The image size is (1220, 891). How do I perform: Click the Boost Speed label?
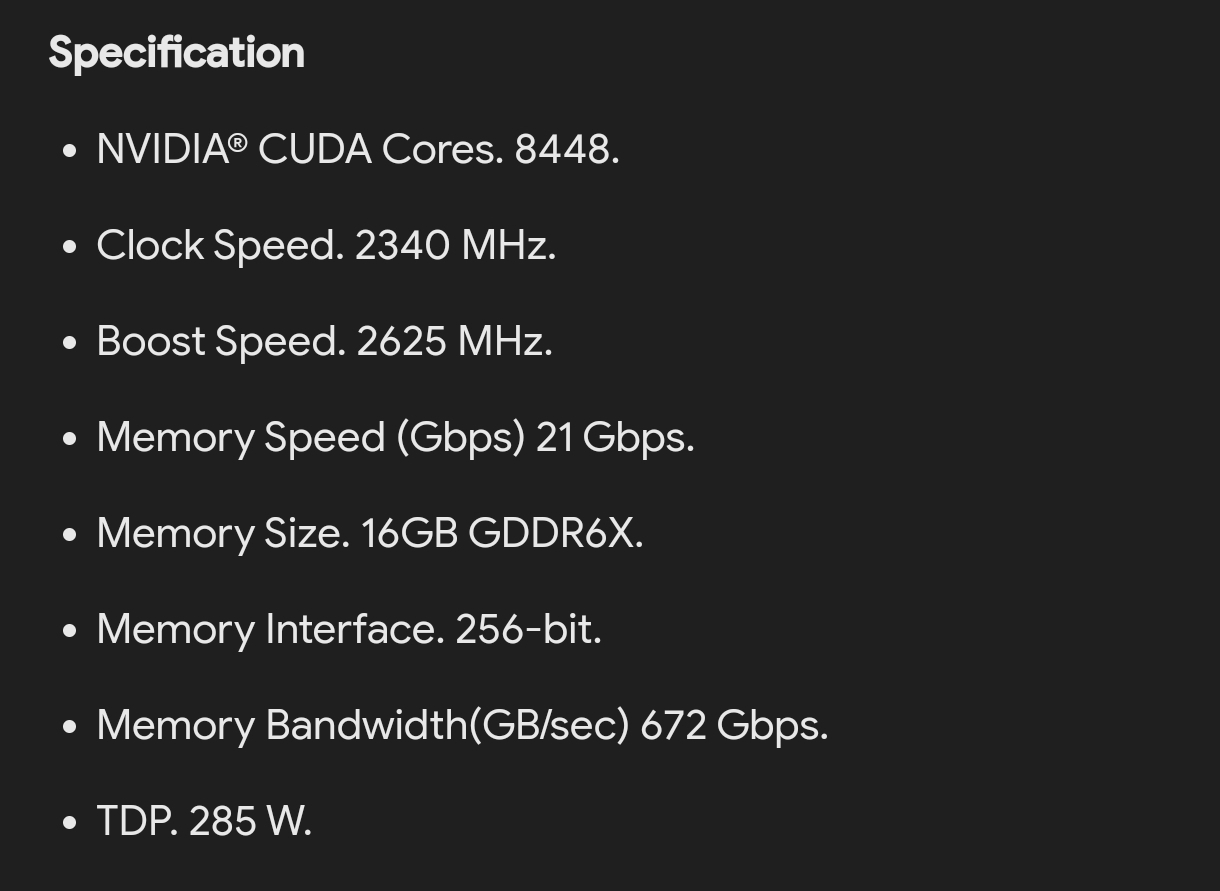pos(219,342)
